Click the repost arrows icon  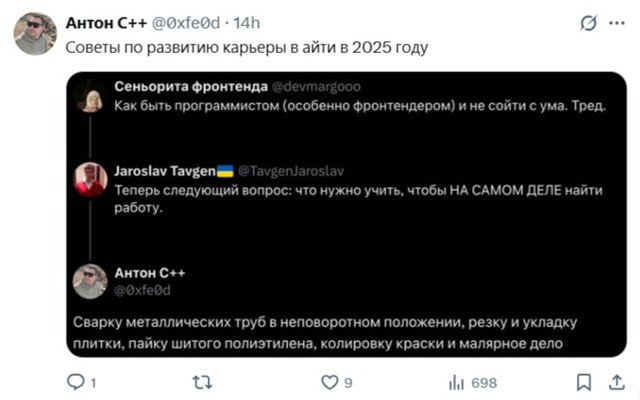(x=202, y=382)
